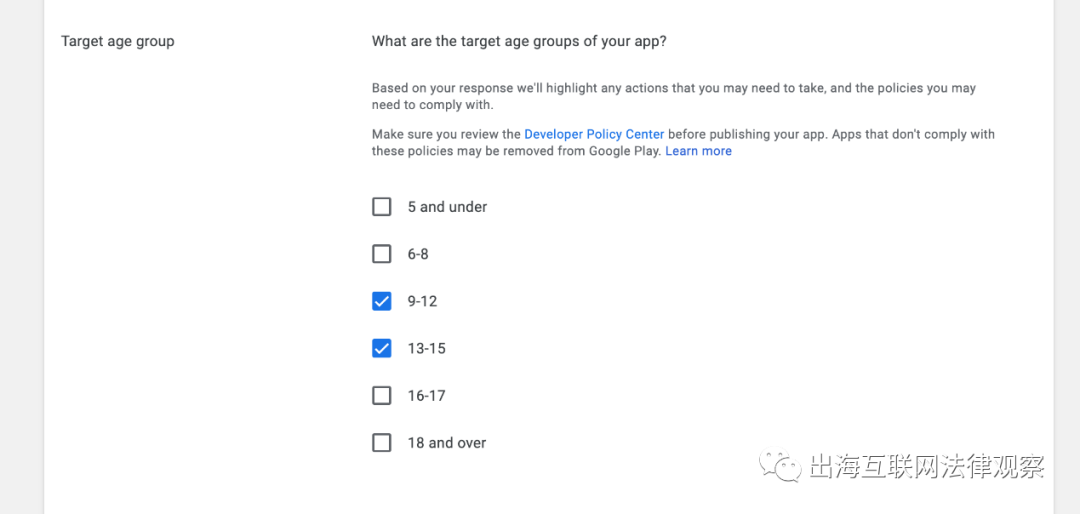
Task: Click the '9-12' option label text
Action: 422,301
